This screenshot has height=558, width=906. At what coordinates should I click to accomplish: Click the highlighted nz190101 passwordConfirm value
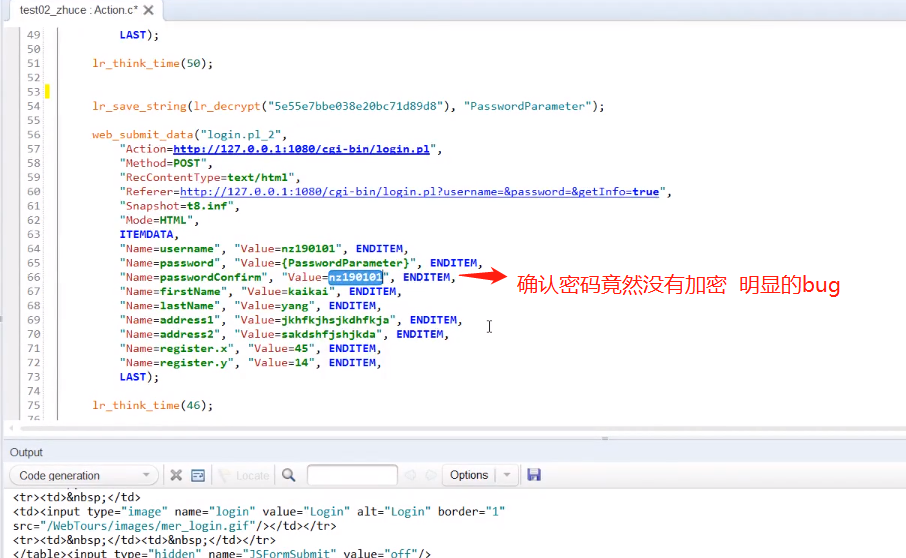click(355, 277)
